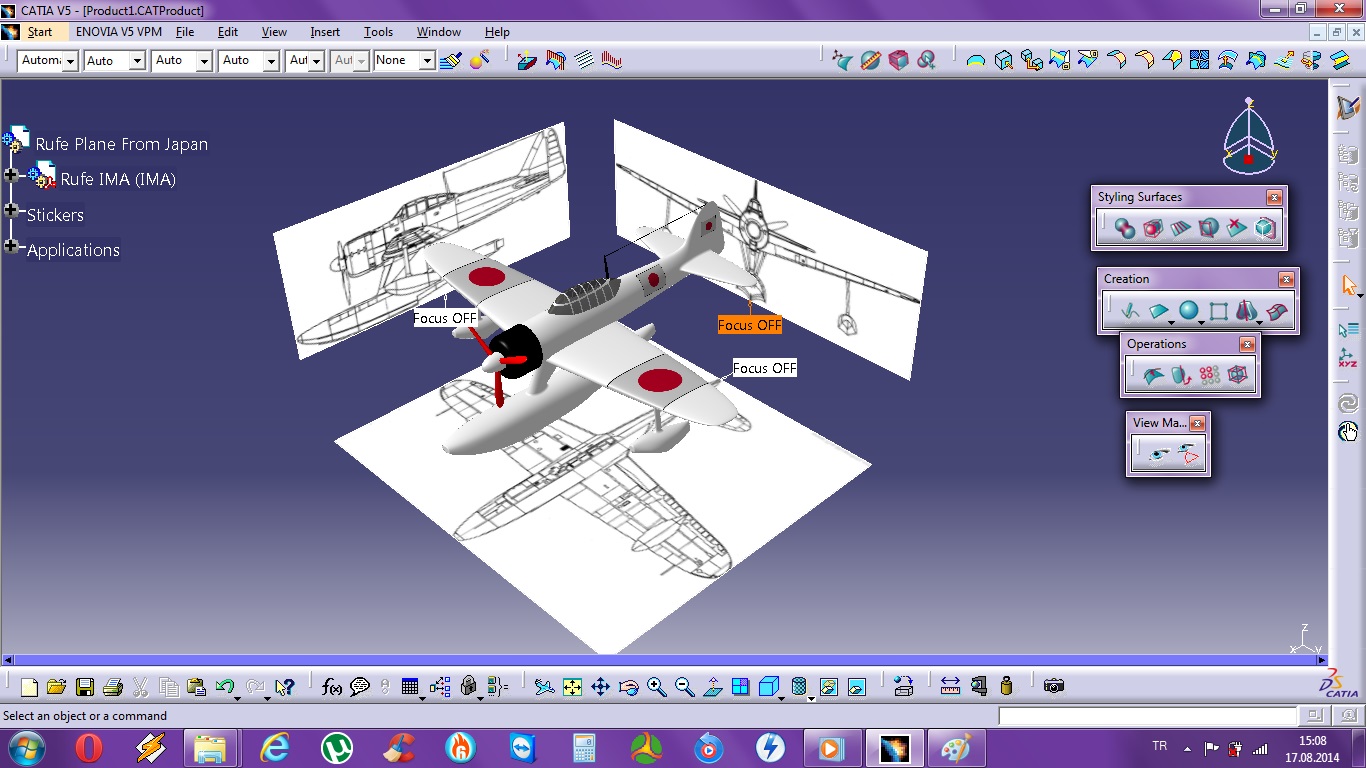The height and width of the screenshot is (768, 1366).
Task: Click the red dots grid icon in Operations
Action: pos(1209,376)
